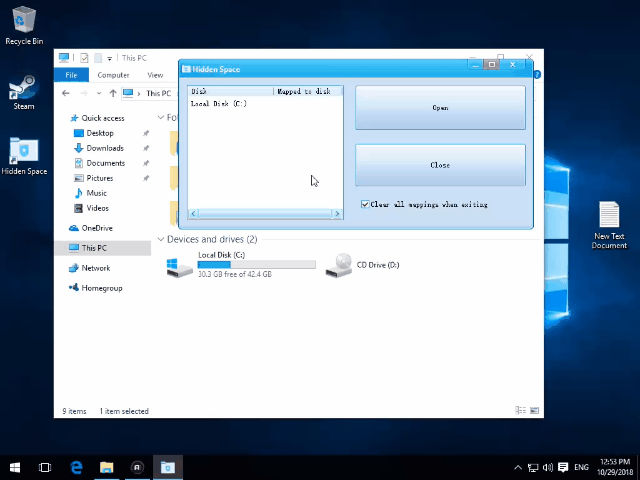Switch to large icons view in Explorer
This screenshot has width=640, height=480.
535,411
